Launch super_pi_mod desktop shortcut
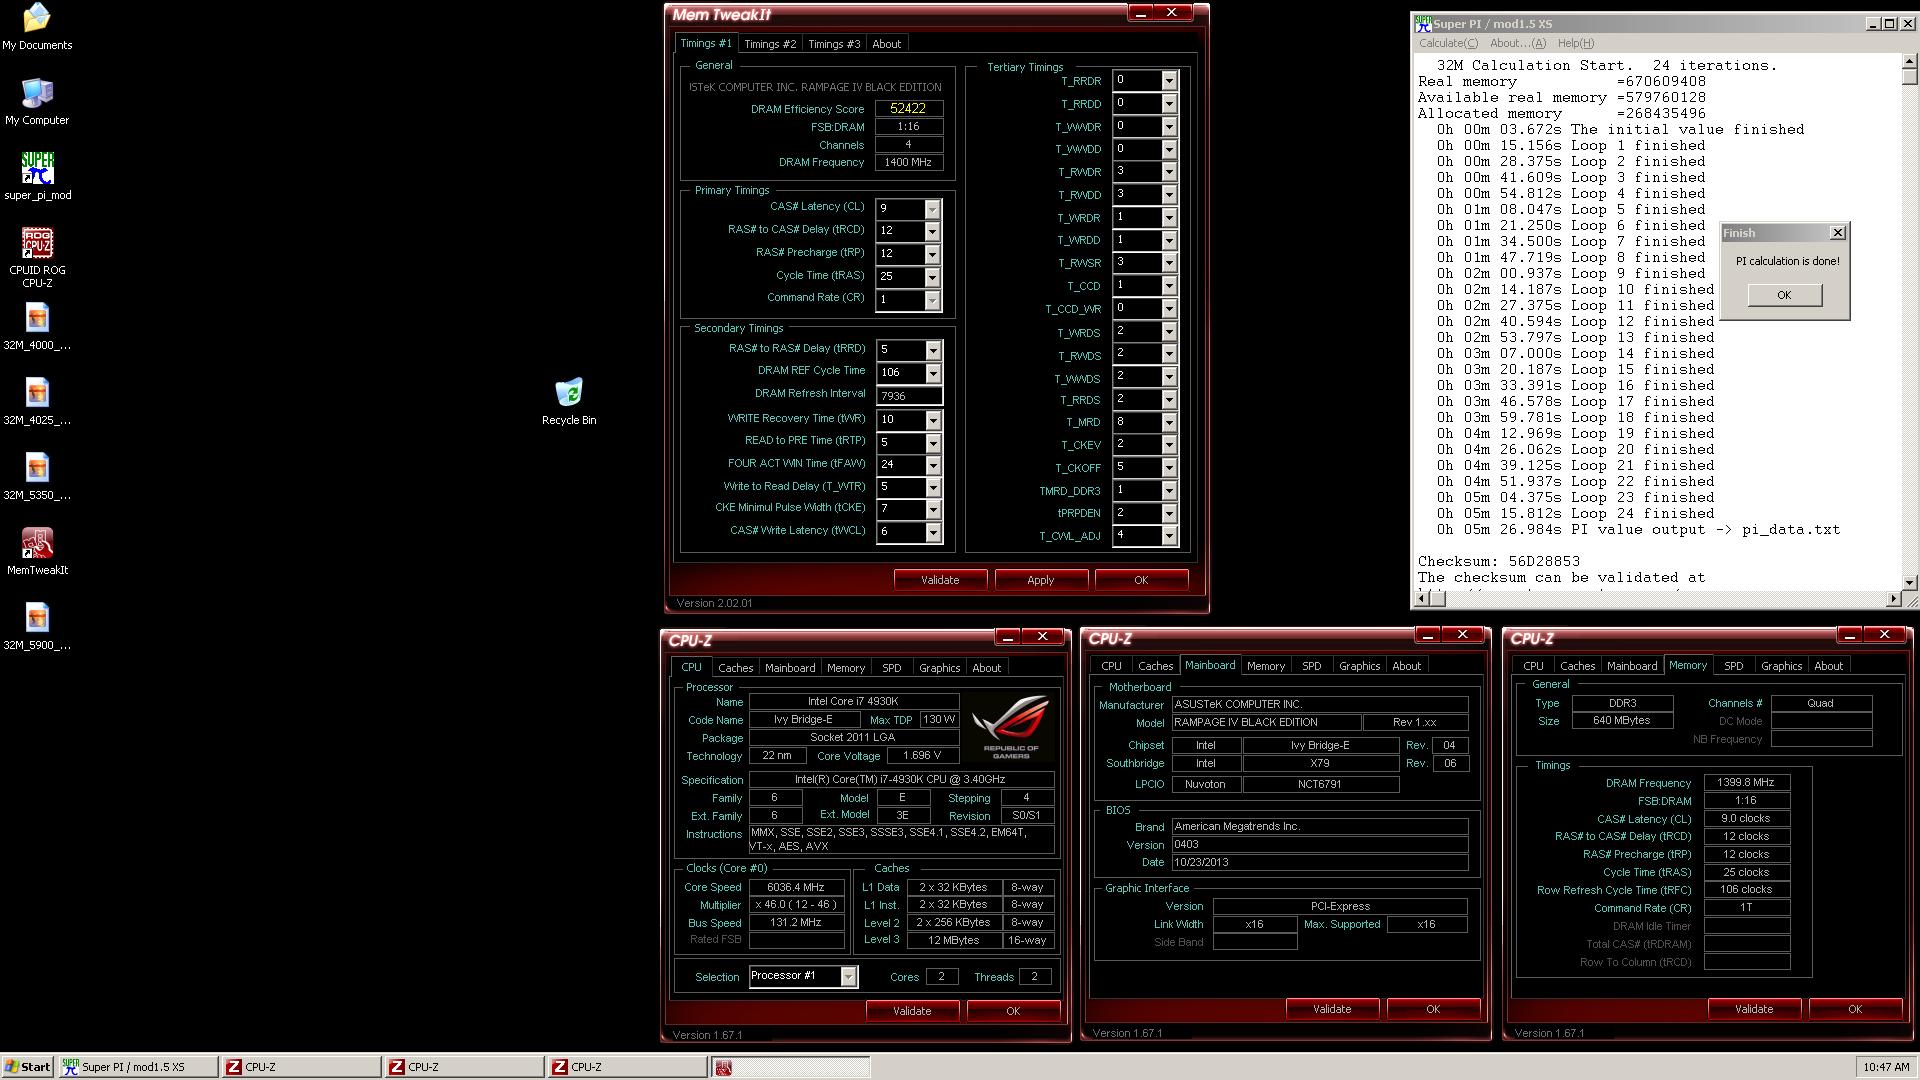Image resolution: width=1920 pixels, height=1080 pixels. pos(37,176)
